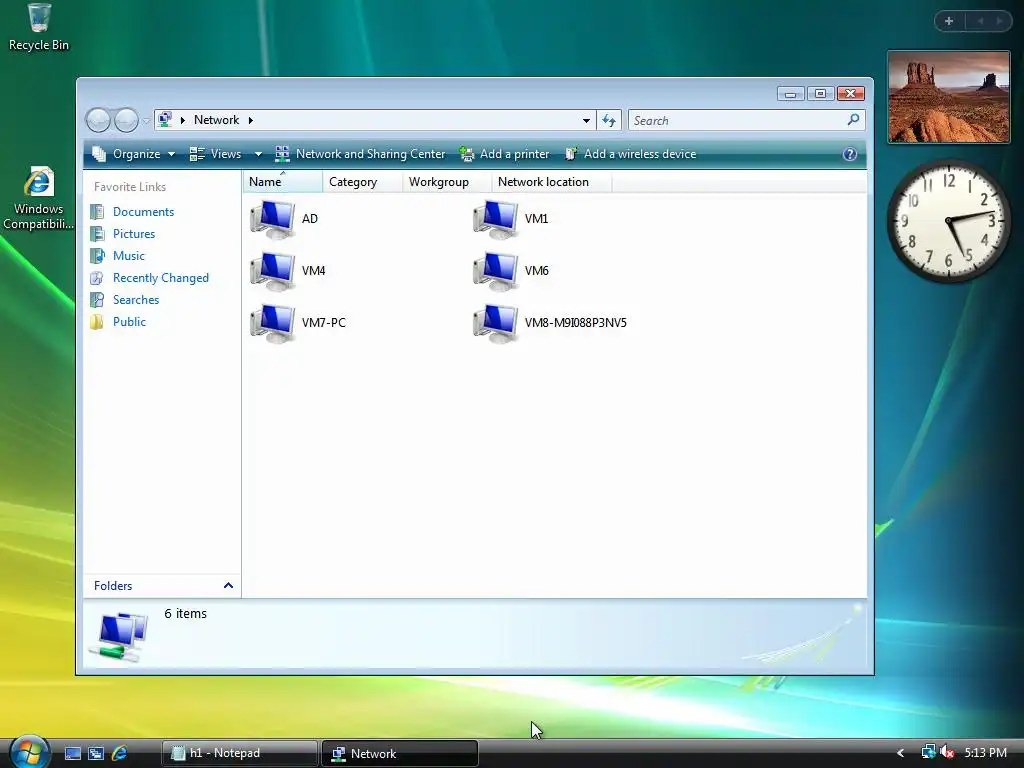Click the Back navigation button
Viewport: 1024px width, 768px height.
98,120
